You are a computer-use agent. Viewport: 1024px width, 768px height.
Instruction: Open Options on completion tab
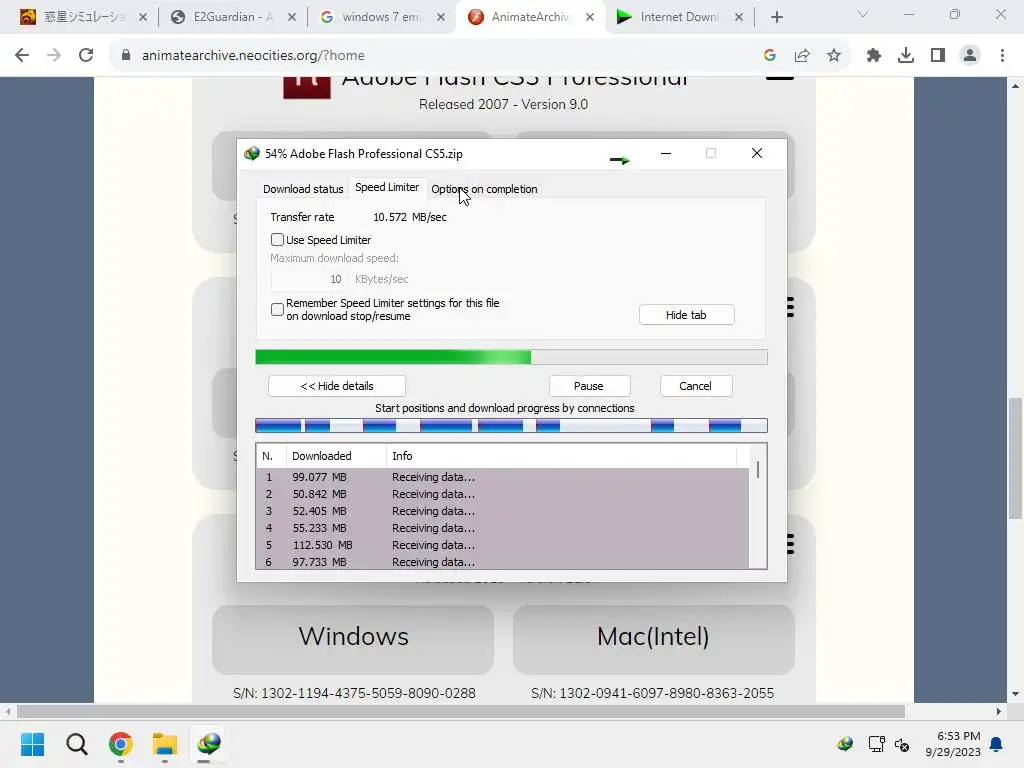click(484, 189)
